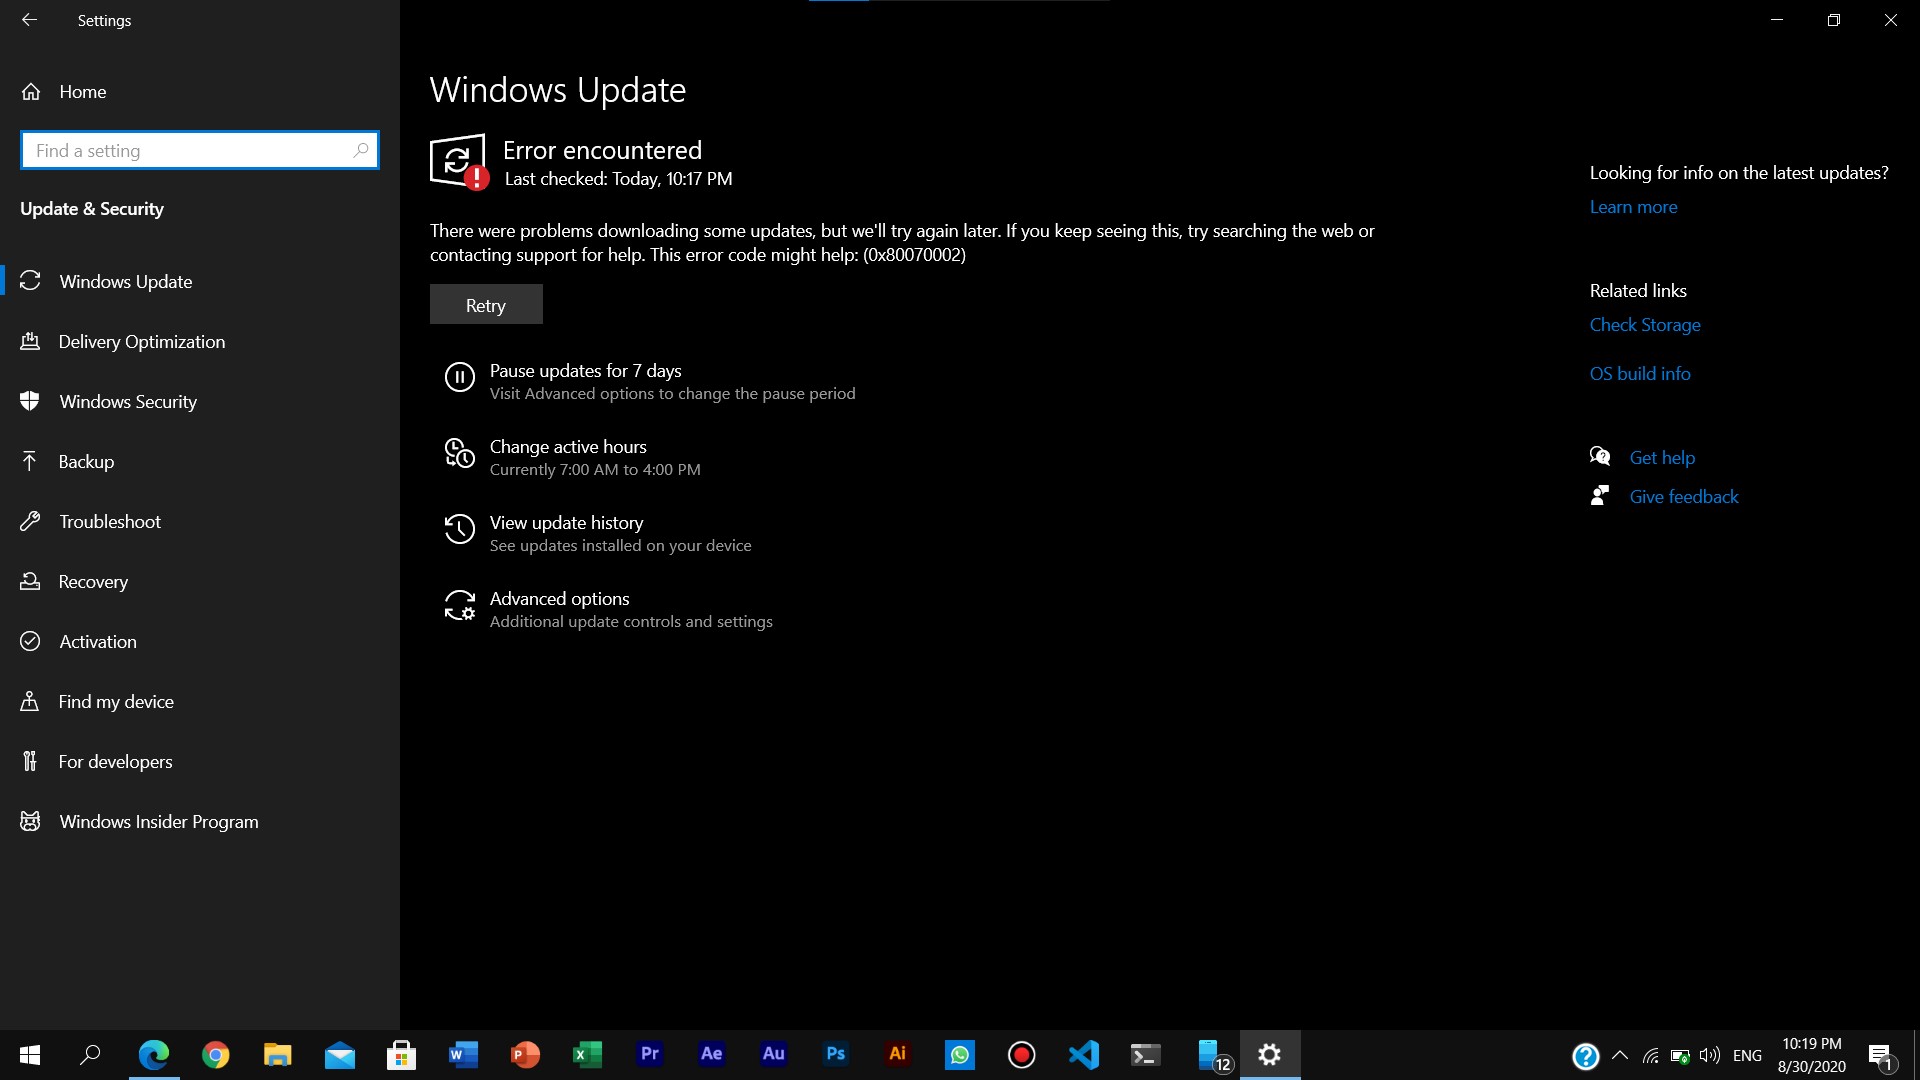This screenshot has width=1920, height=1080.
Task: Launch Photoshop from taskbar
Action: point(836,1054)
